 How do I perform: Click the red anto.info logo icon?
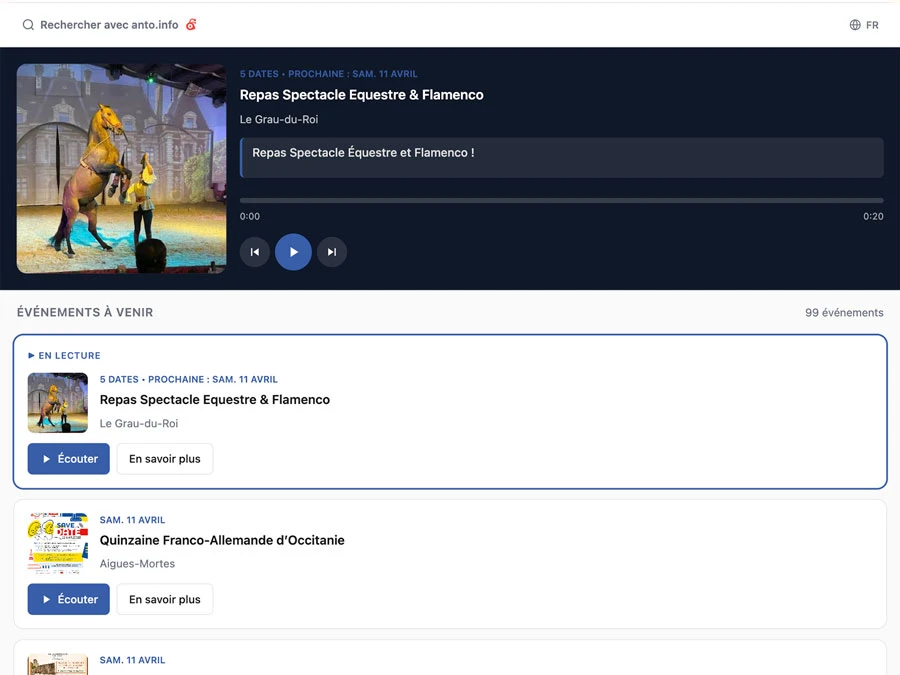click(x=191, y=25)
